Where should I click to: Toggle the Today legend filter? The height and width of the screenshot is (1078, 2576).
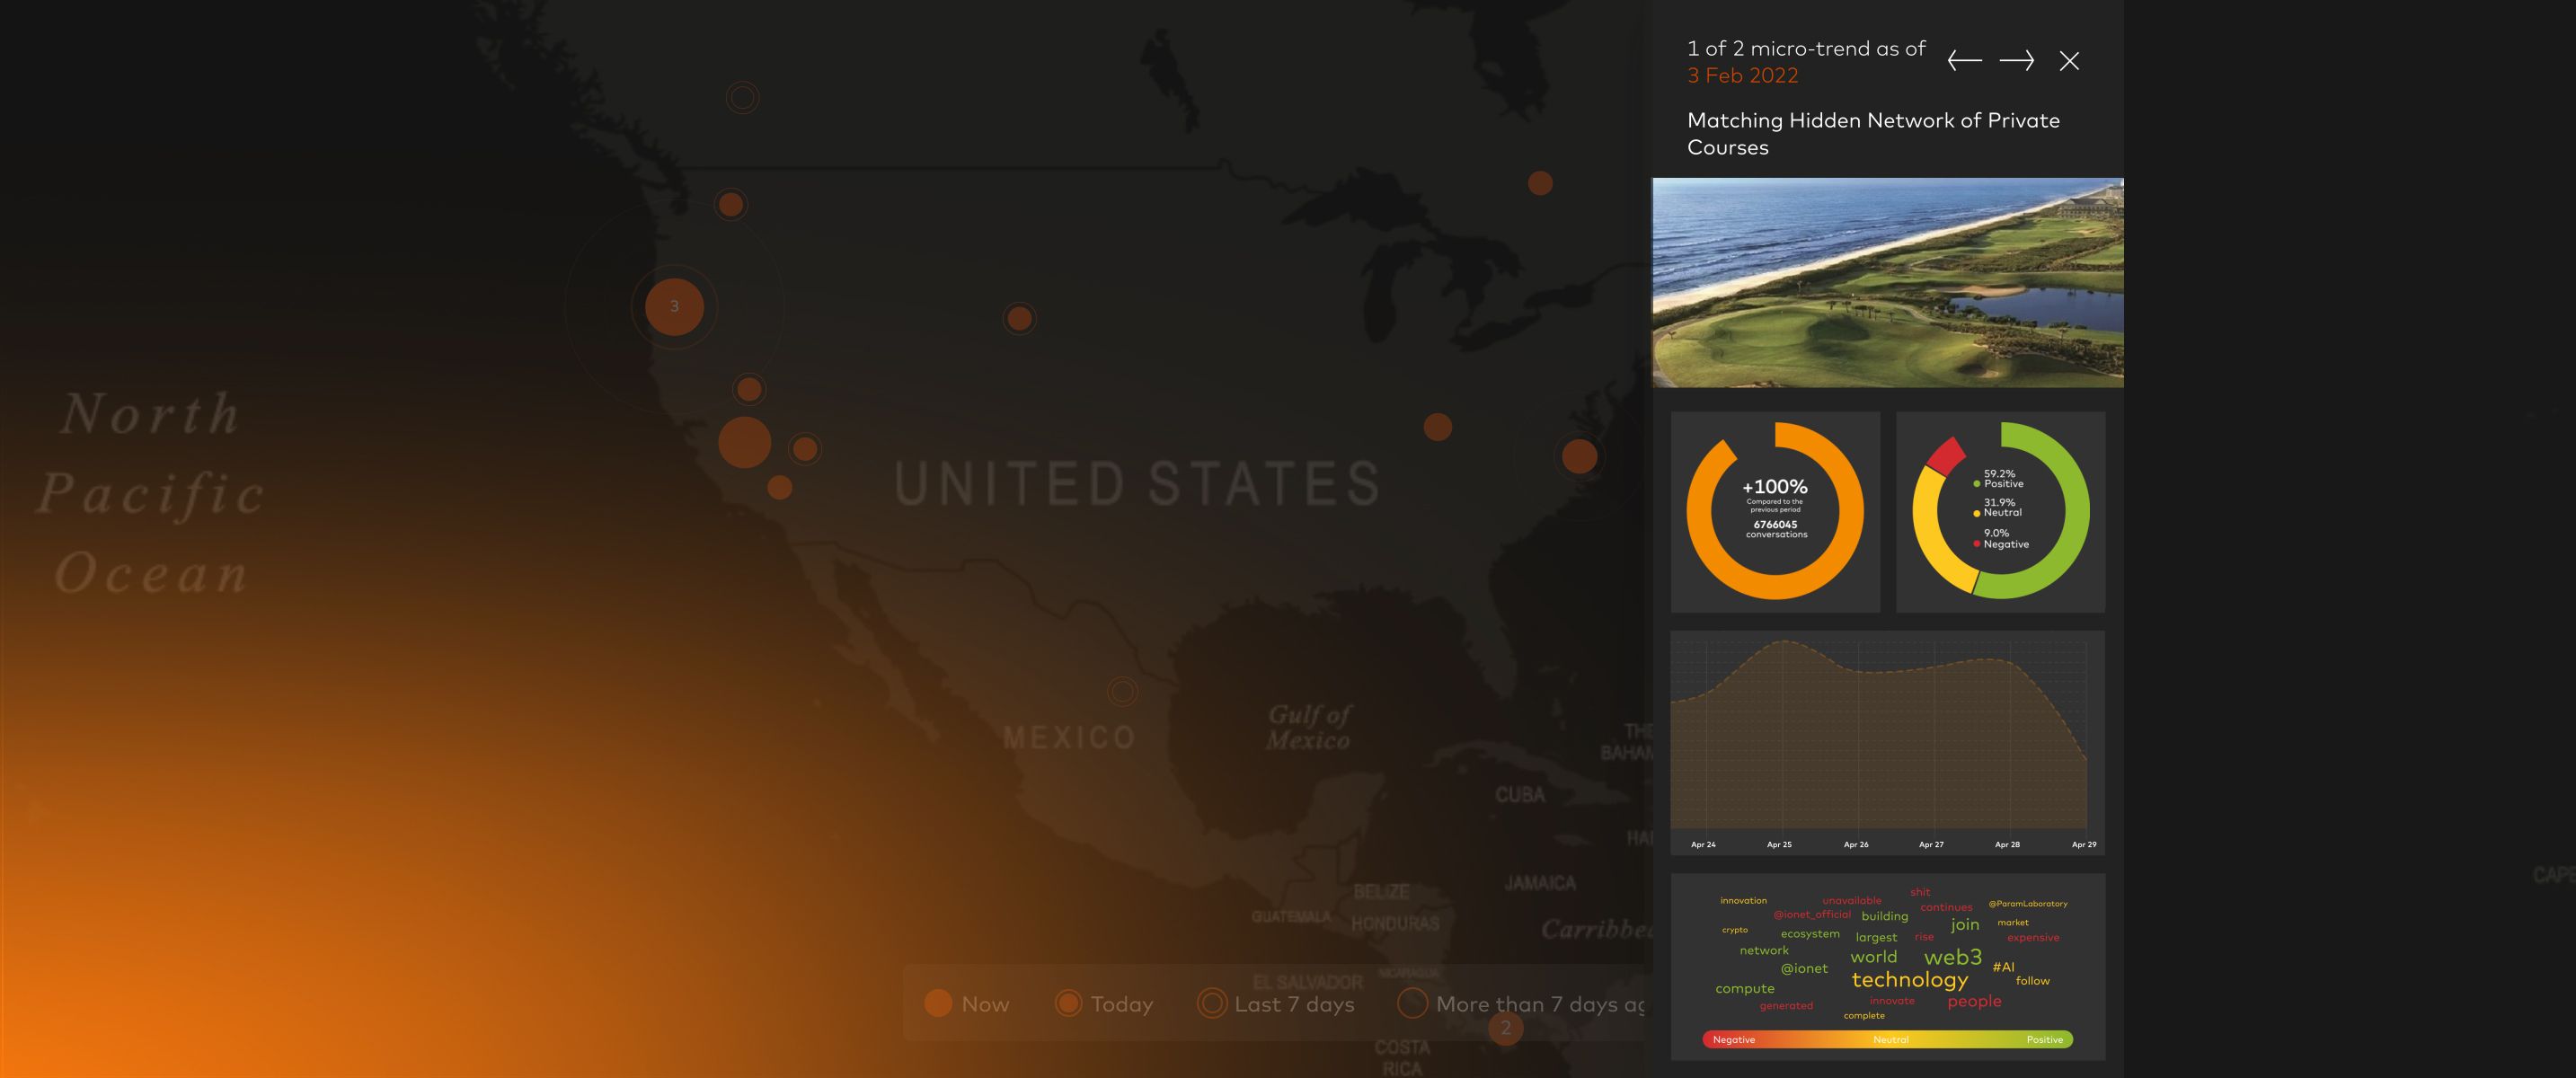click(1103, 1004)
